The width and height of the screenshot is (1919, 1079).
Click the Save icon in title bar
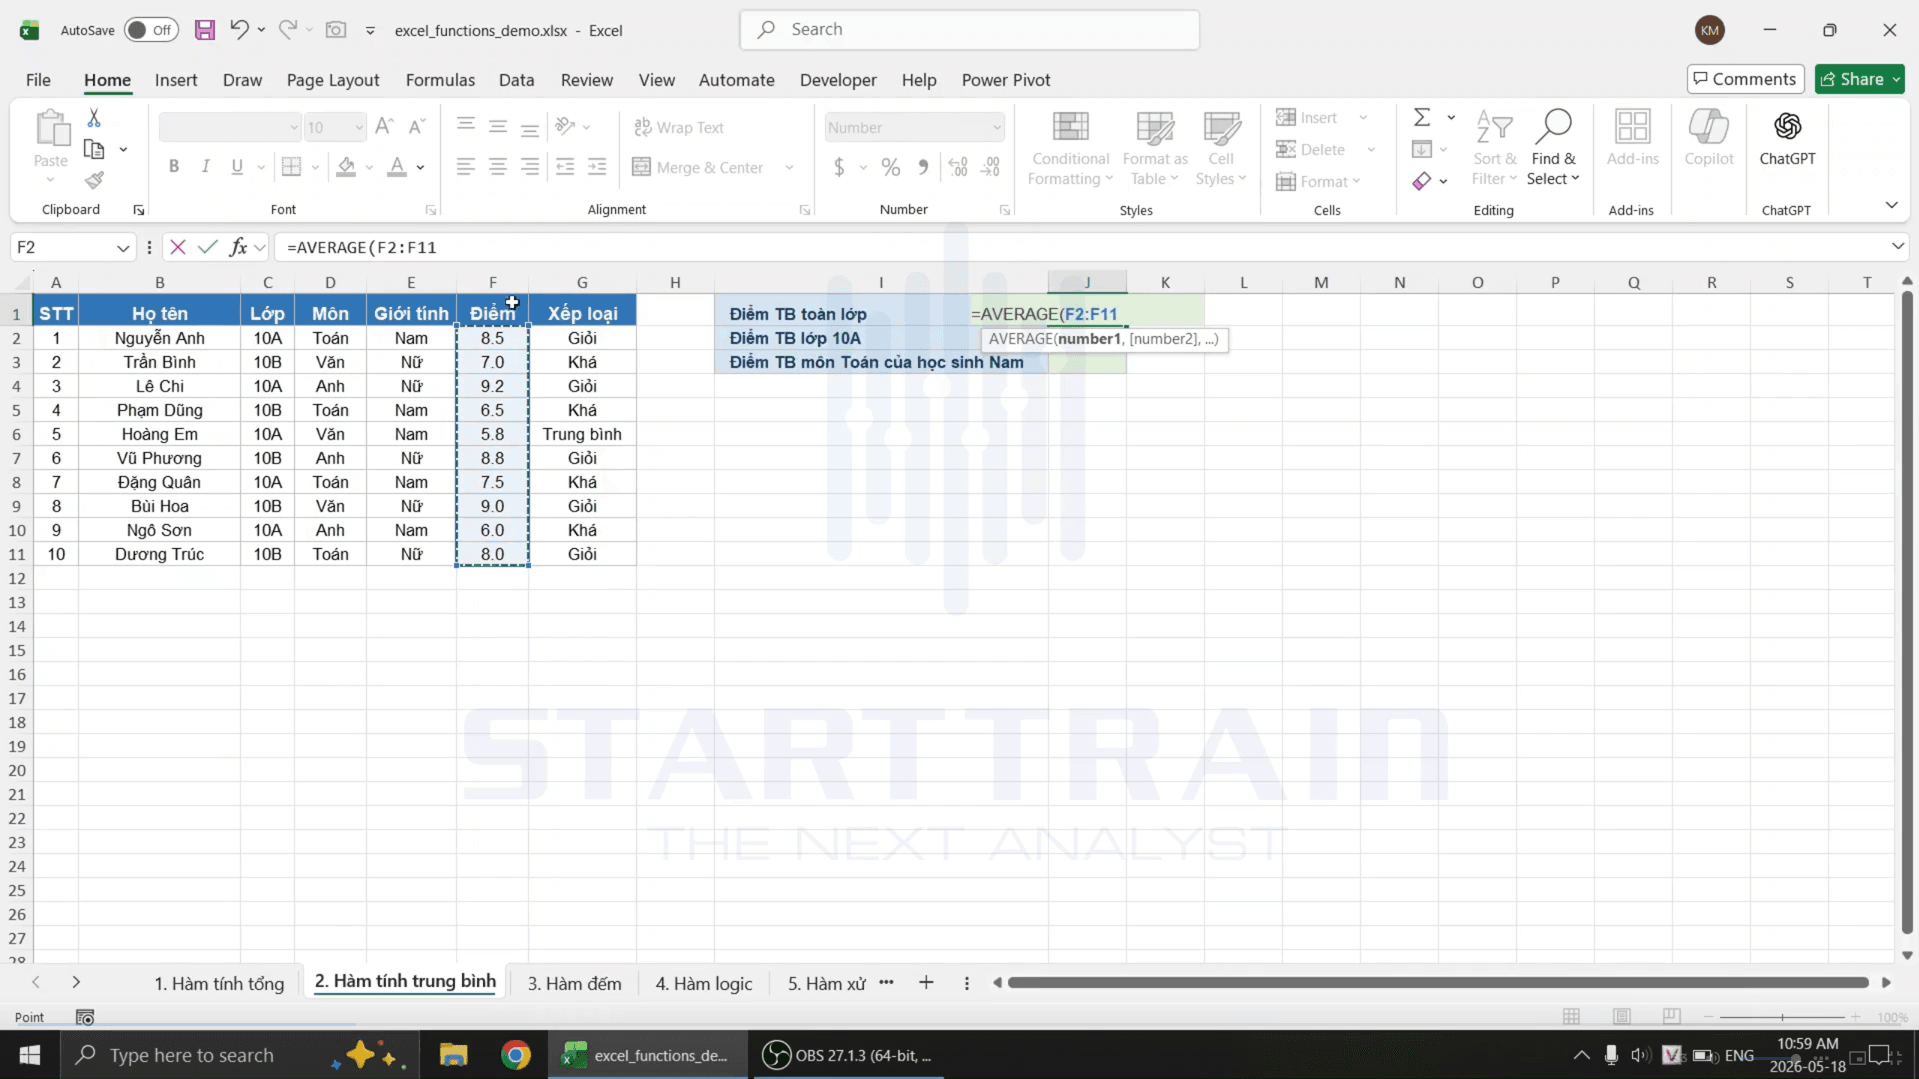tap(205, 30)
